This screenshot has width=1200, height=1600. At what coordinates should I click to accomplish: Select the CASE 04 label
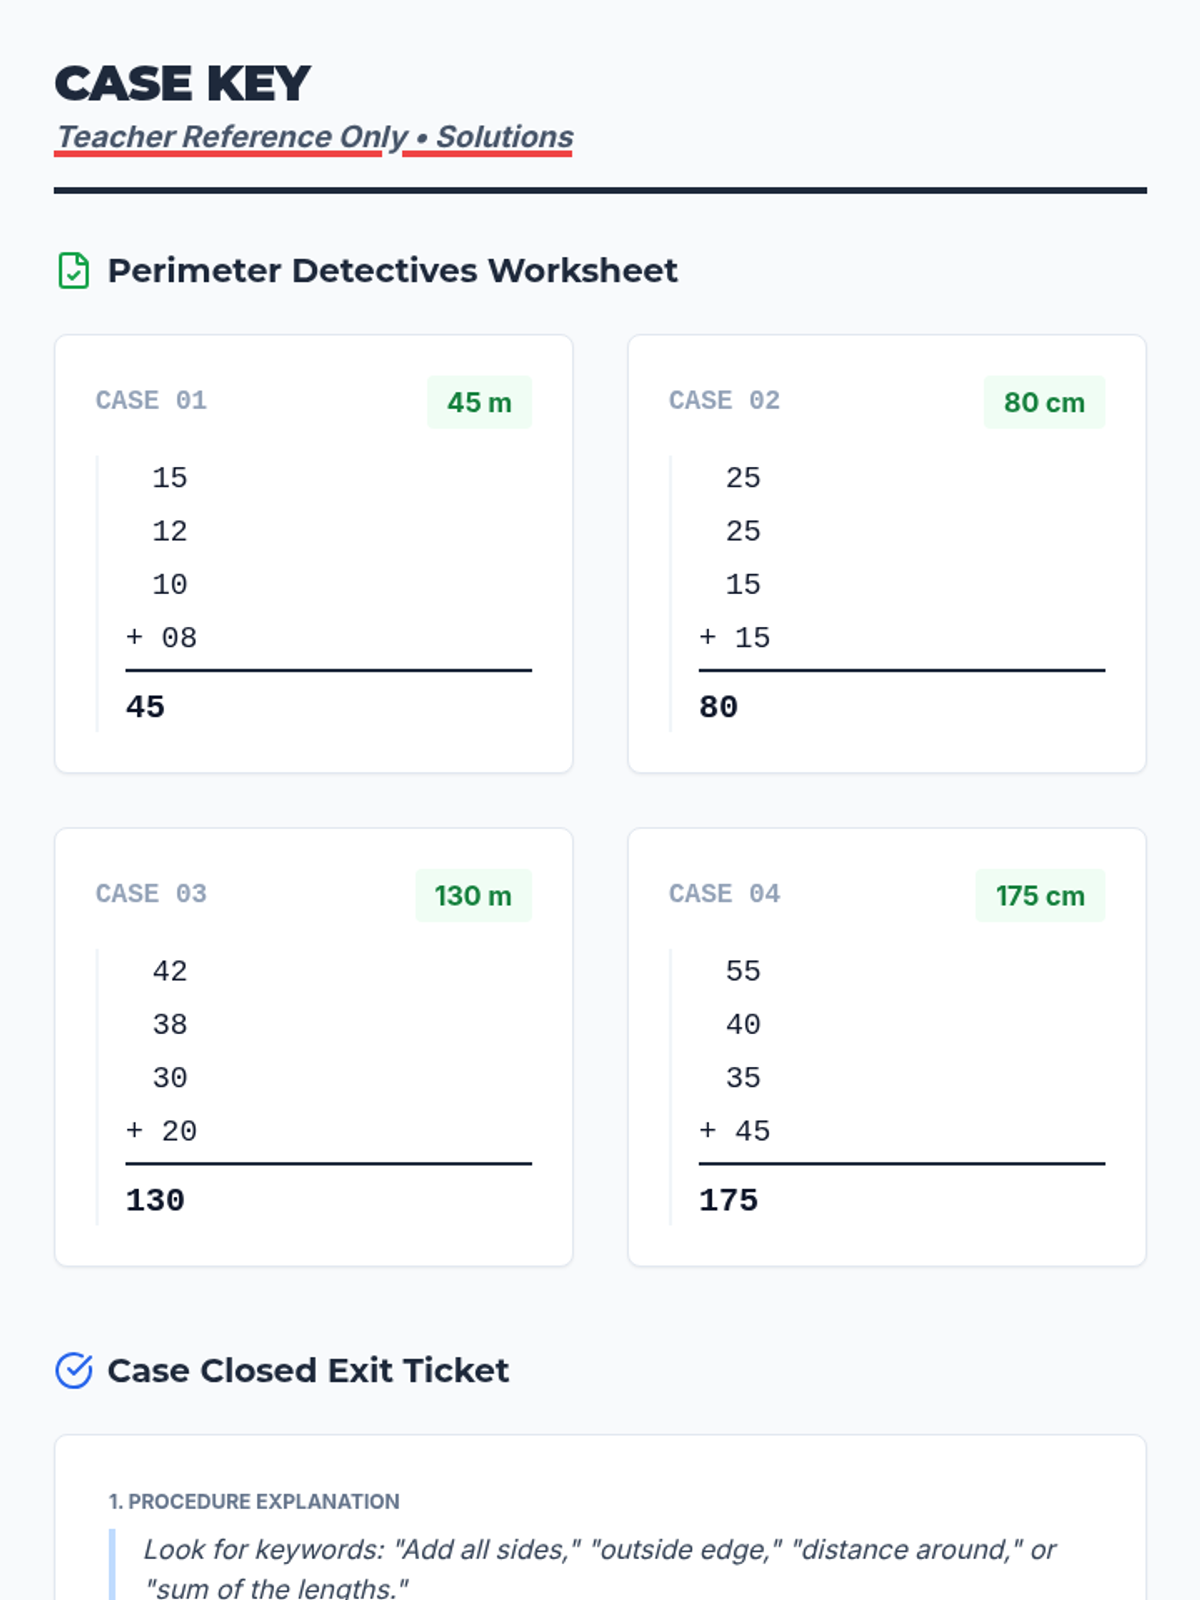[x=724, y=893]
